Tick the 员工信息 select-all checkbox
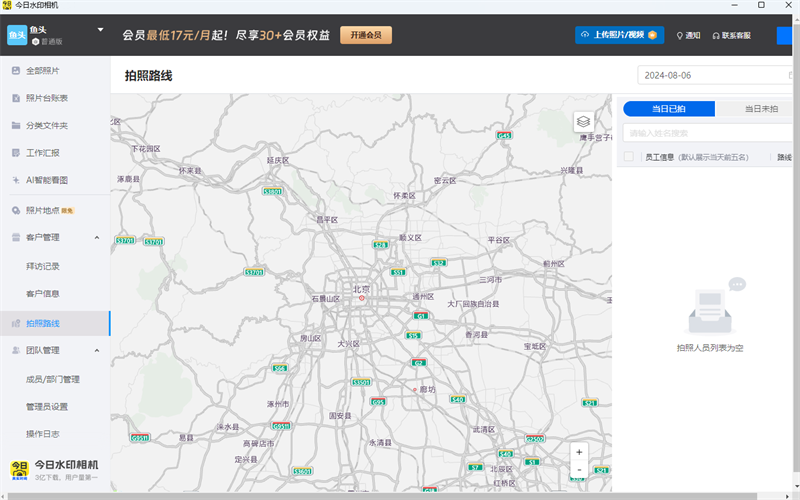The height and width of the screenshot is (500, 800). click(x=629, y=157)
